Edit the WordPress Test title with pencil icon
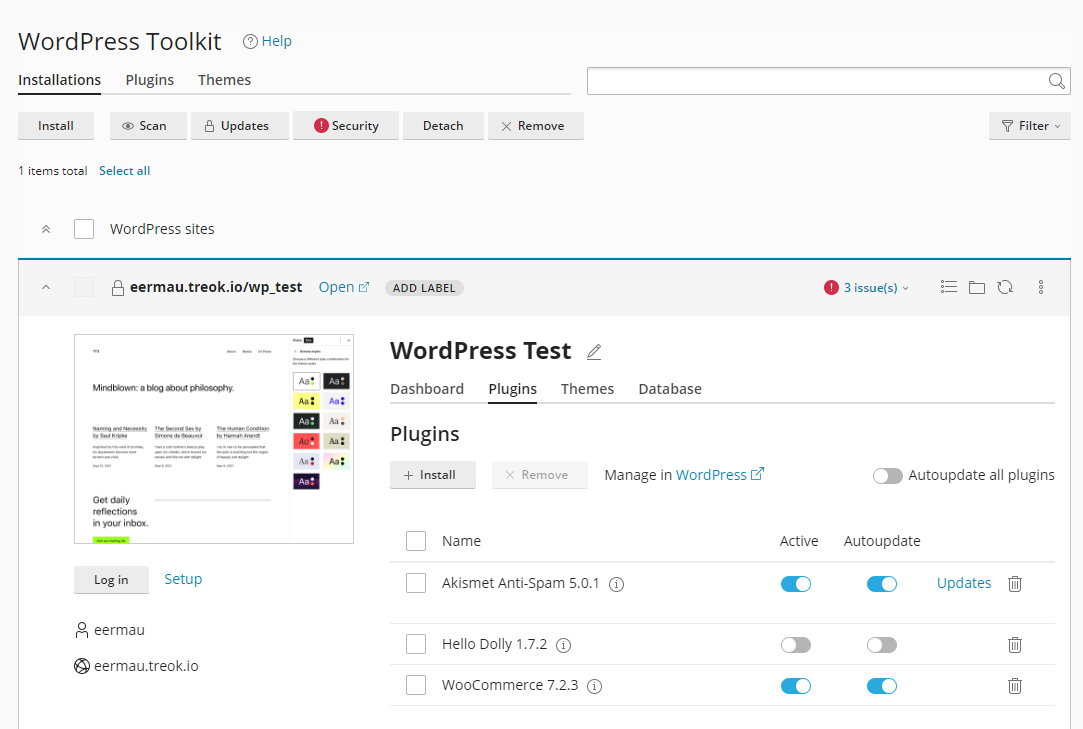This screenshot has height=729, width=1083. [x=594, y=351]
